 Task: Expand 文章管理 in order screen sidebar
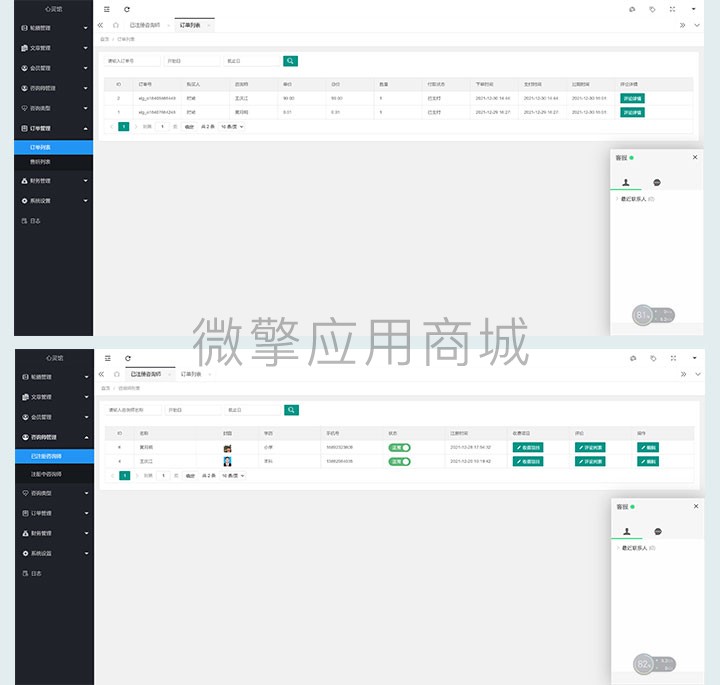click(x=53, y=48)
